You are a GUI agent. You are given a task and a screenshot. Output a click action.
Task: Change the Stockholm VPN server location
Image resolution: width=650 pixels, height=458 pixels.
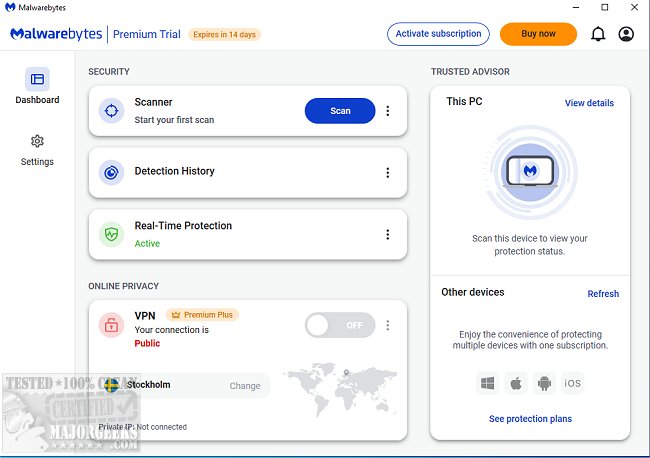pyautogui.click(x=245, y=386)
